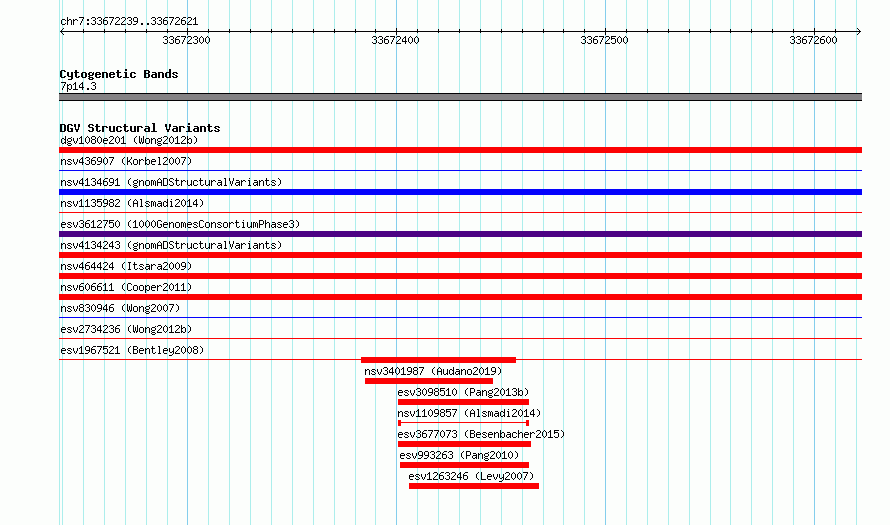Click the red esv3098510 variant bar
The width and height of the screenshot is (890, 525).
point(463,402)
